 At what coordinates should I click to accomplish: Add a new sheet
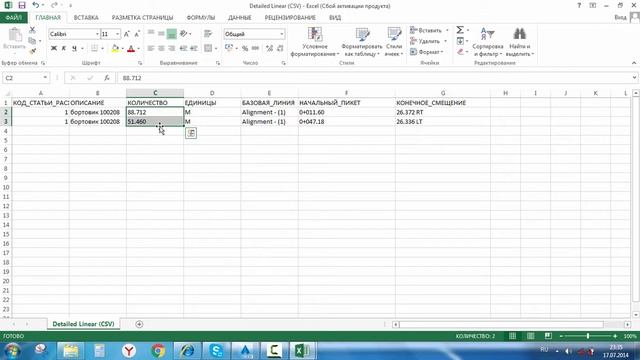[x=139, y=324]
